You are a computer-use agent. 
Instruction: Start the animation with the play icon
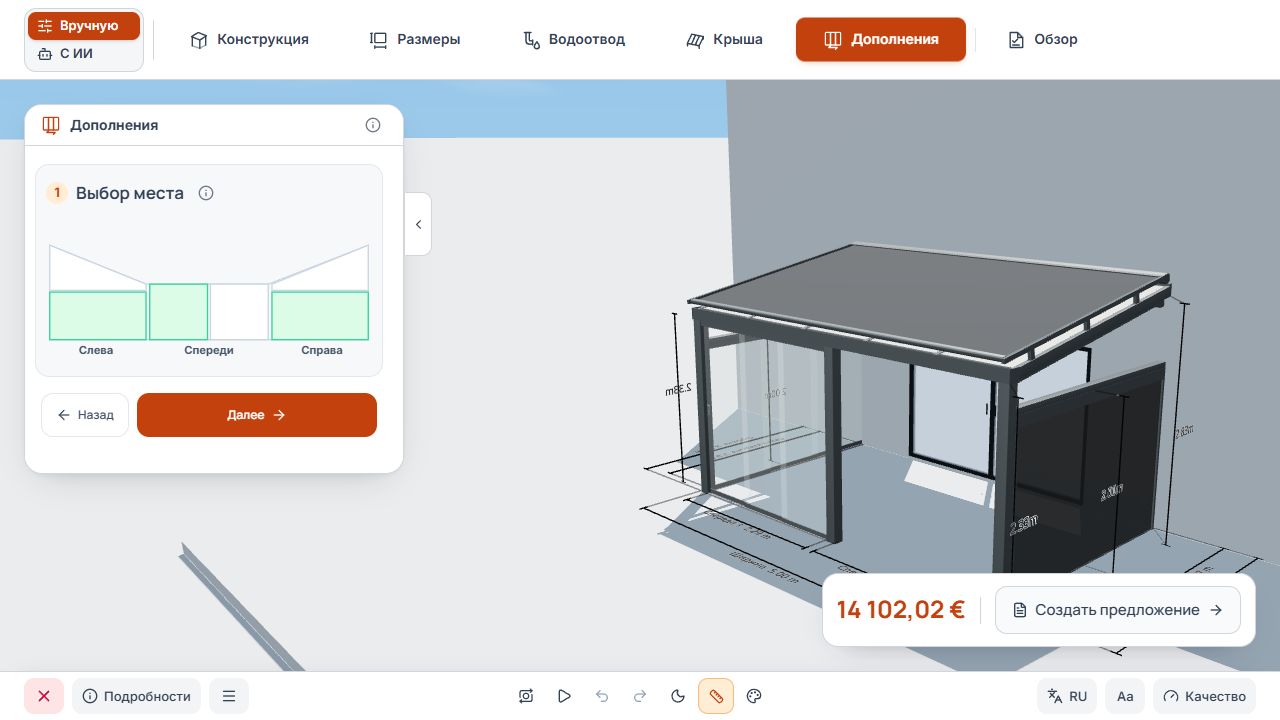564,696
